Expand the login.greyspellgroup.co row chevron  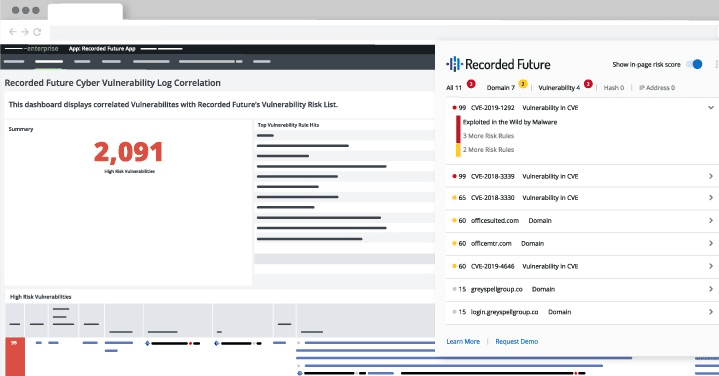(x=711, y=312)
